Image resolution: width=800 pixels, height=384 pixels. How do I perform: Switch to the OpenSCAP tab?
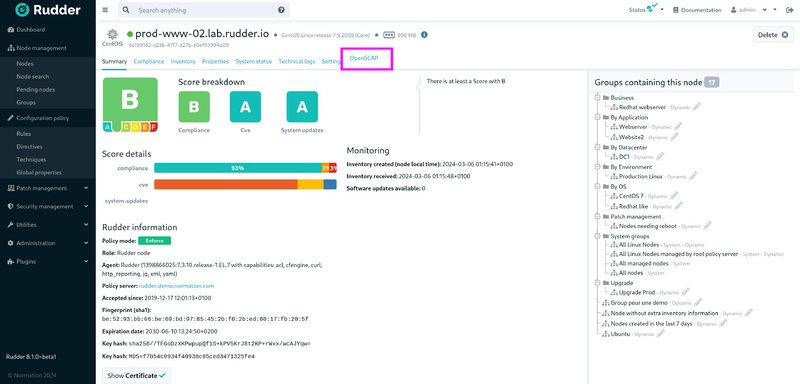[x=364, y=59]
